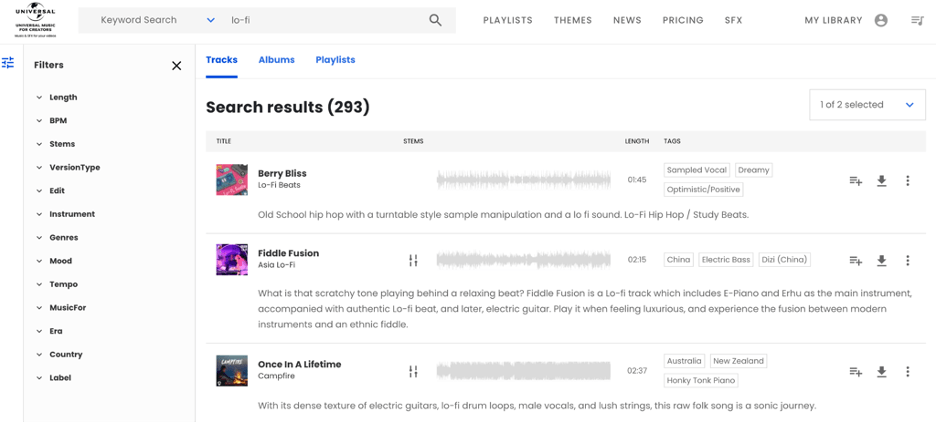Select the Electric Bass tag
This screenshot has height=422, width=936.
click(726, 260)
